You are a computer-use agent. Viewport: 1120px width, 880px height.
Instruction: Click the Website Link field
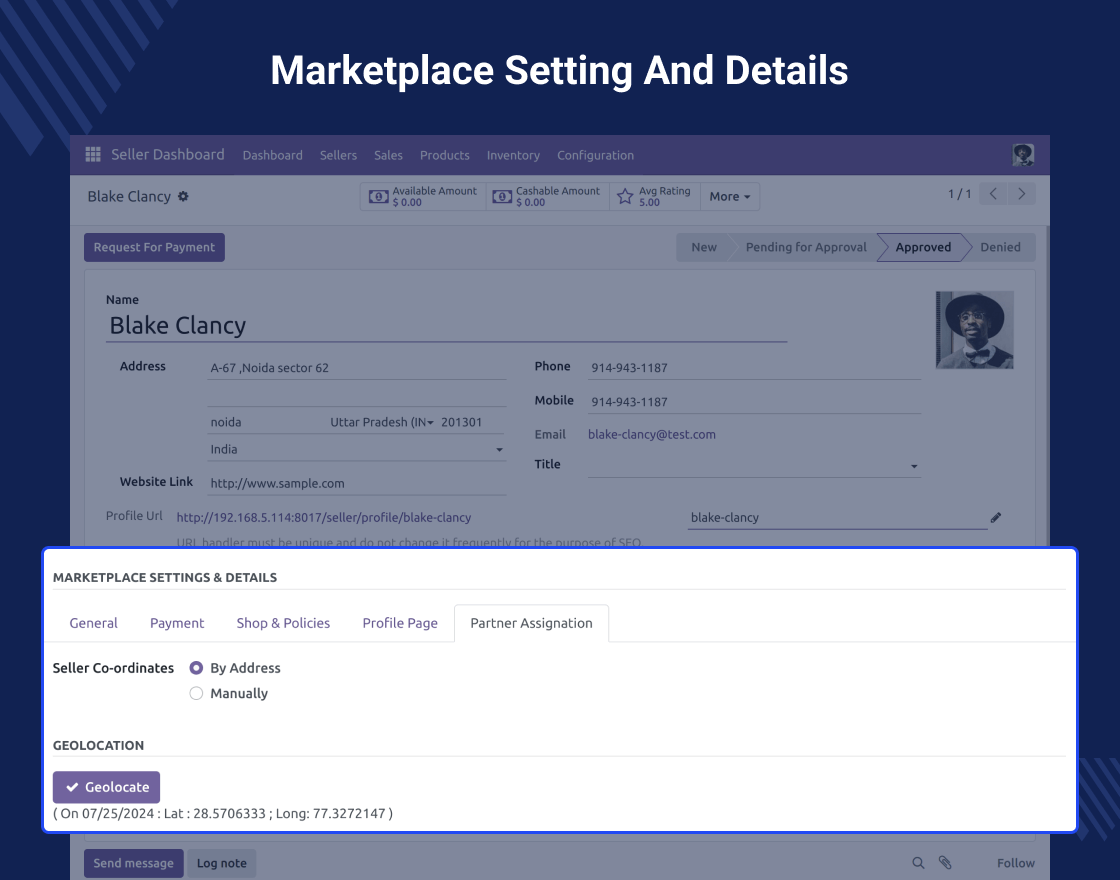(x=356, y=484)
